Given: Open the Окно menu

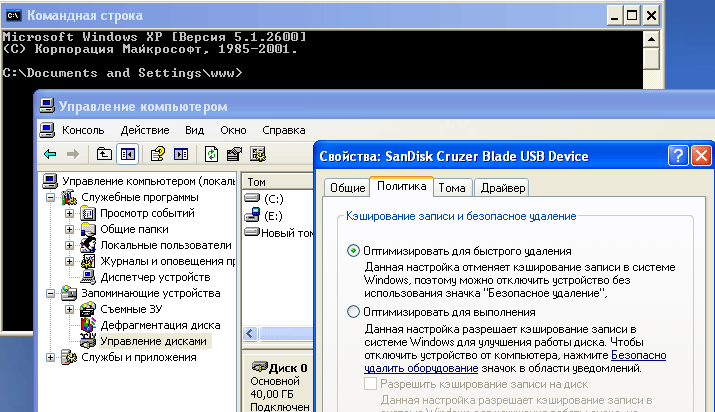Looking at the screenshot, I should [233, 130].
